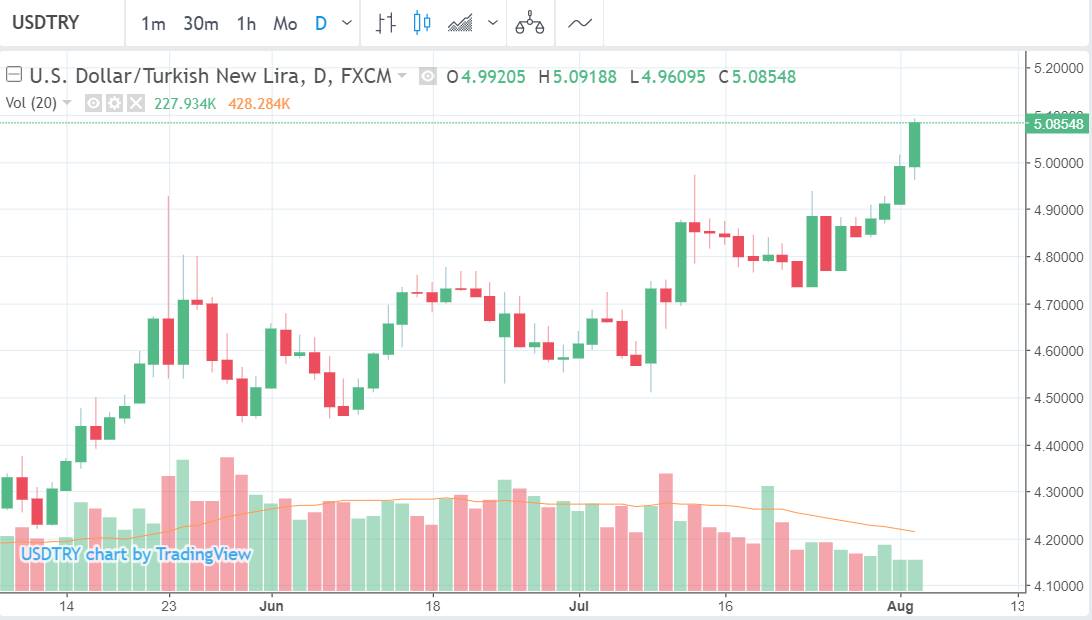Screen dimensions: 1092x620
Task: Click the 5.08548 current price label
Action: click(1059, 124)
